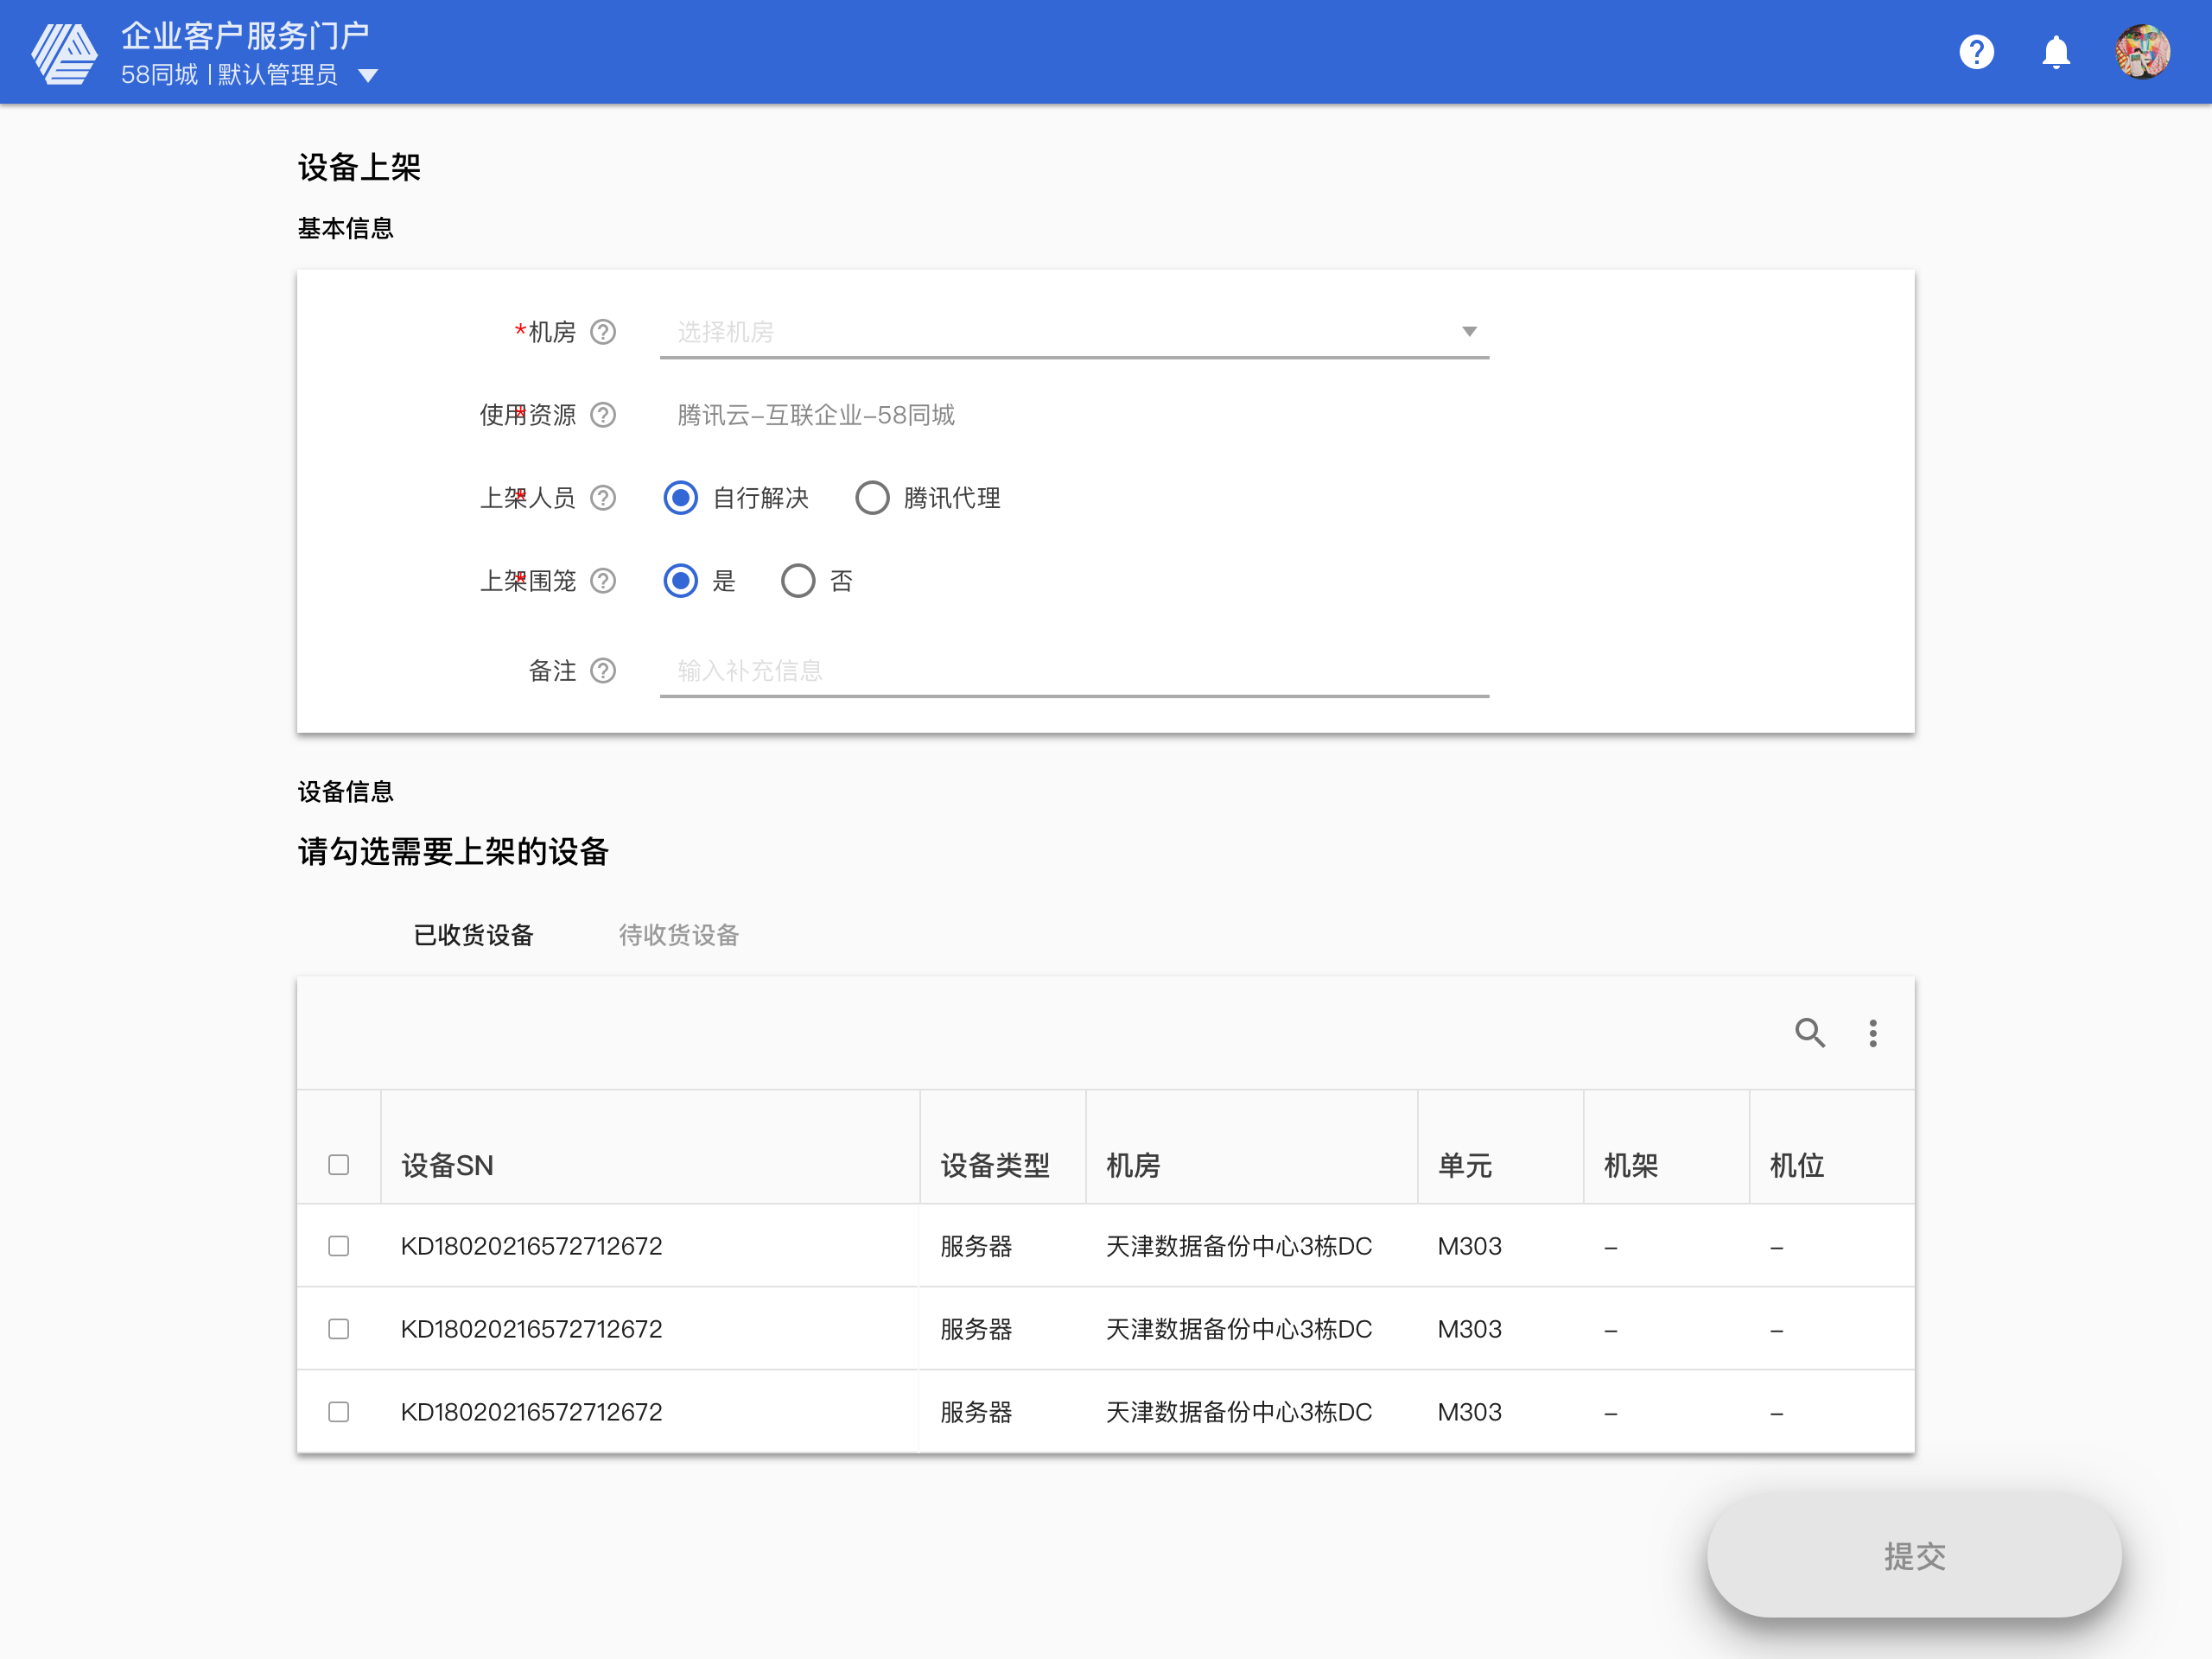Click the first row's 服务器 cell
Image resolution: width=2212 pixels, height=1659 pixels.
click(x=976, y=1246)
